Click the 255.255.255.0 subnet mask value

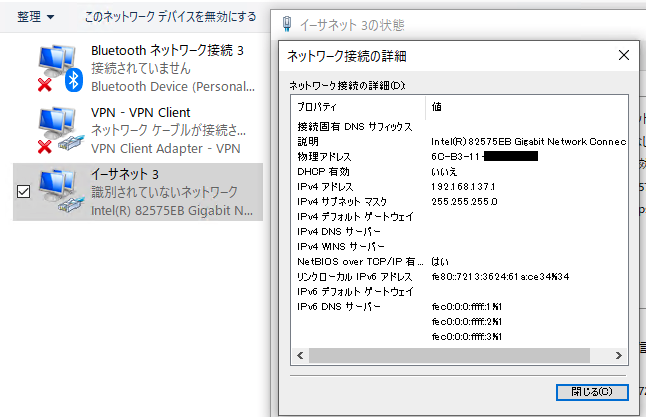(x=464, y=201)
